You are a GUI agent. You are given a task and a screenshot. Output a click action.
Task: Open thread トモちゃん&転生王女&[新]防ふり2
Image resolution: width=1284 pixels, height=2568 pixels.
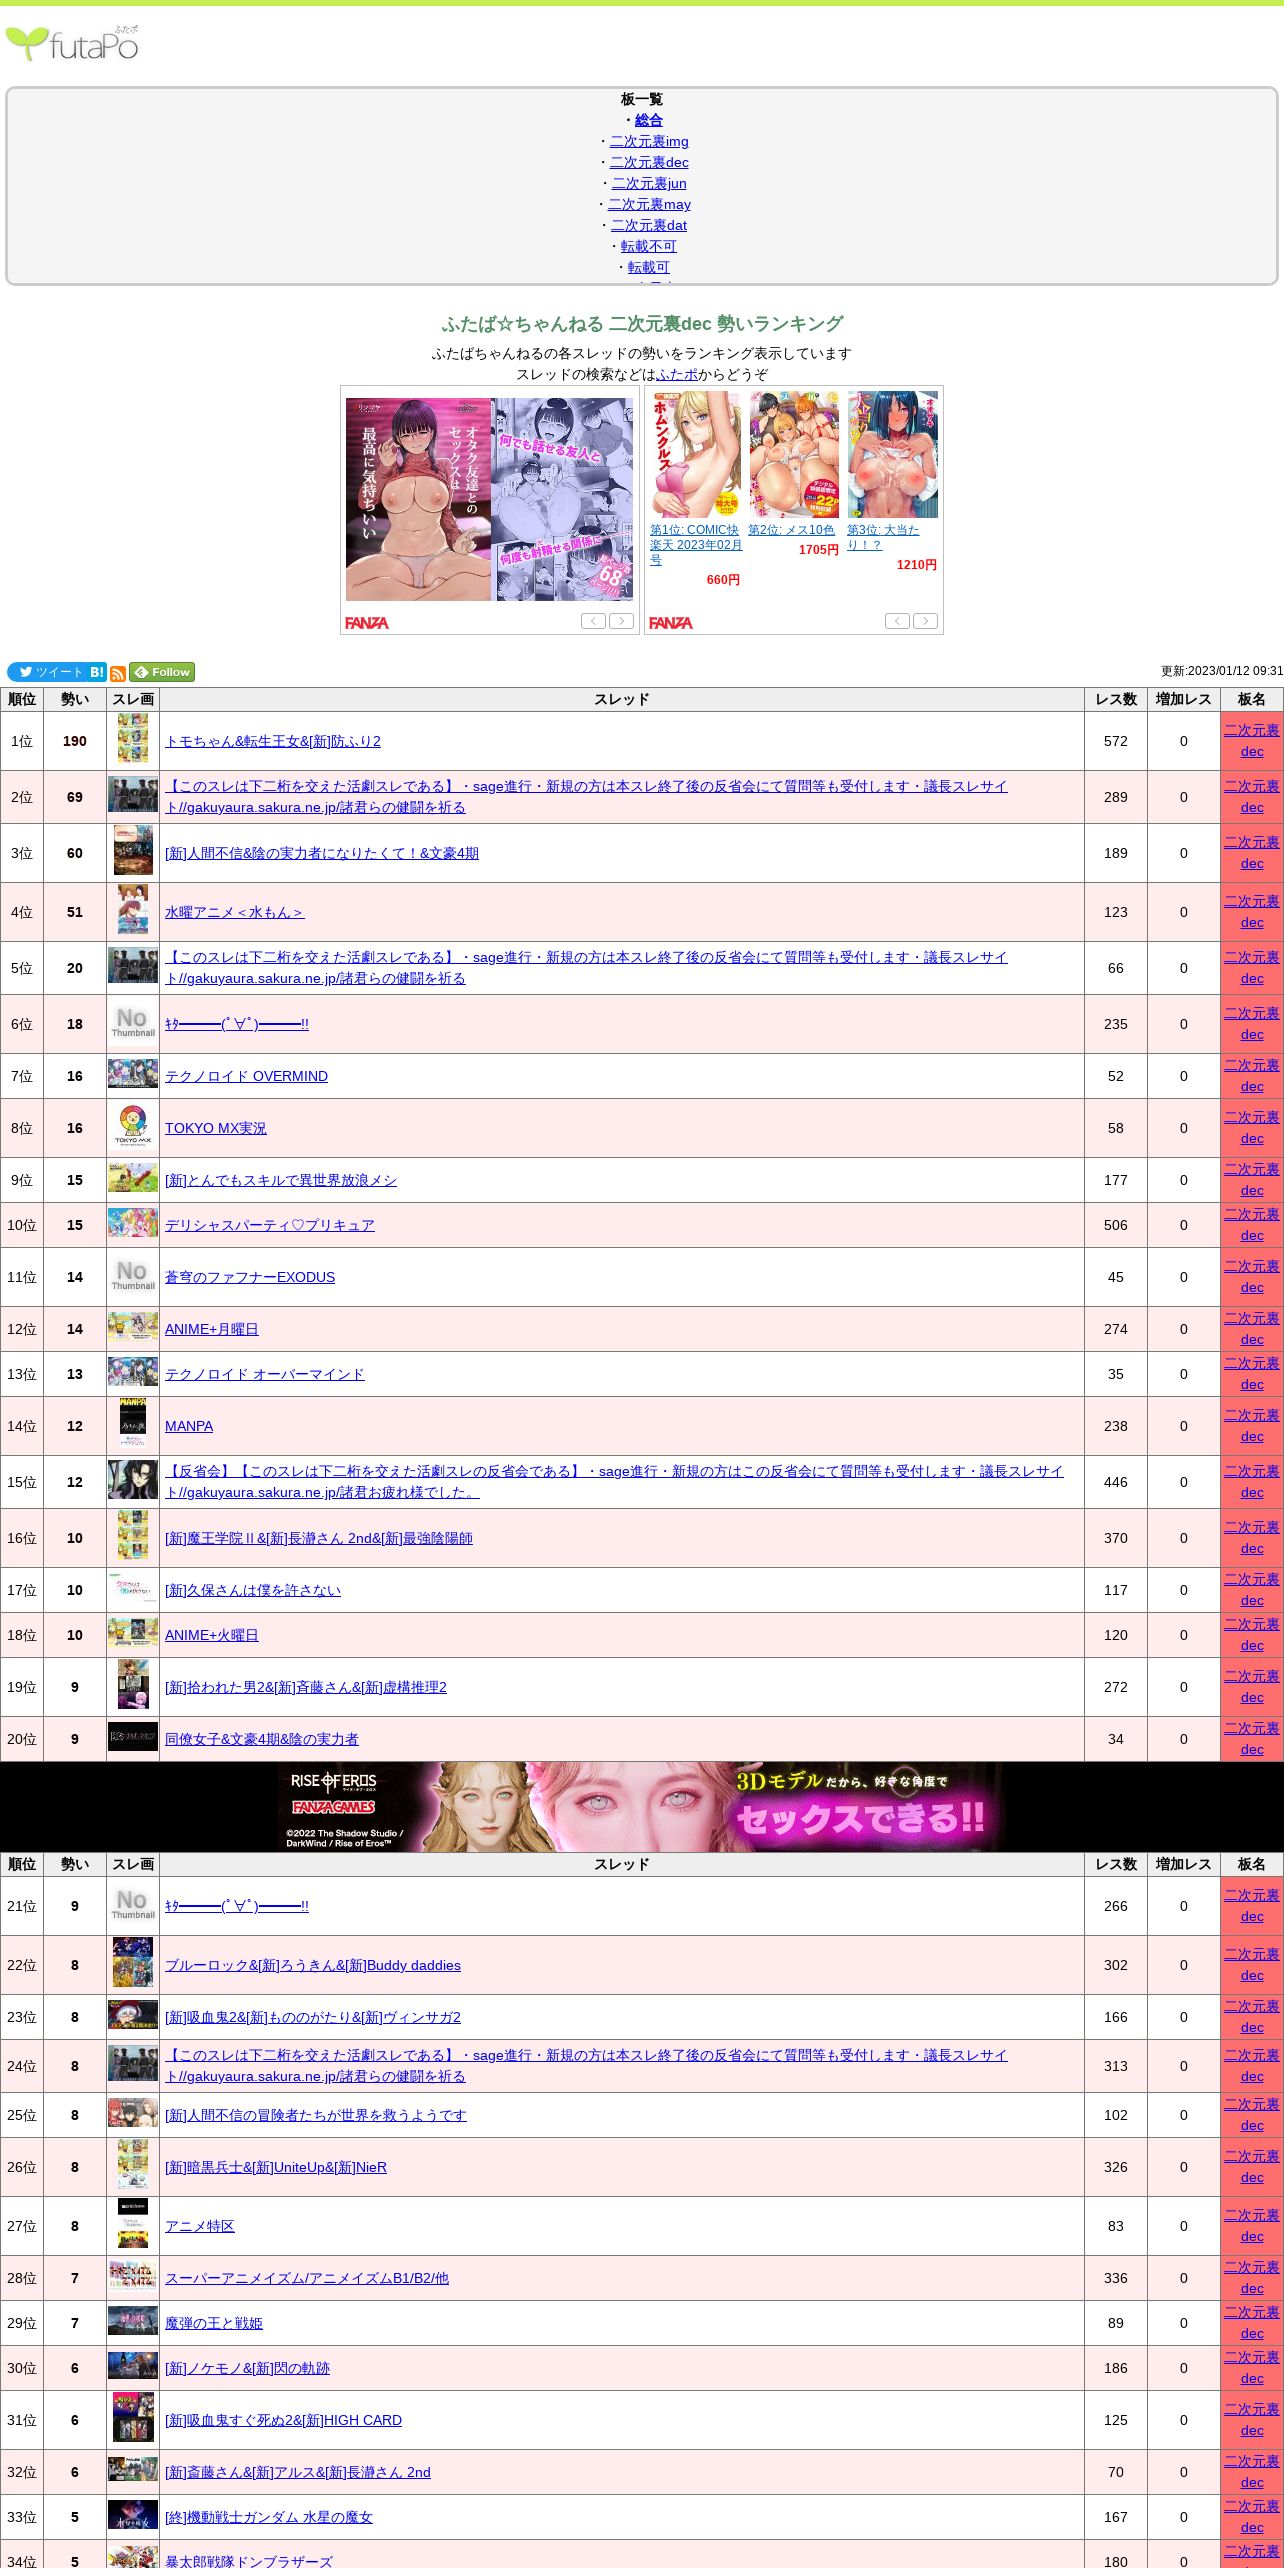click(273, 741)
